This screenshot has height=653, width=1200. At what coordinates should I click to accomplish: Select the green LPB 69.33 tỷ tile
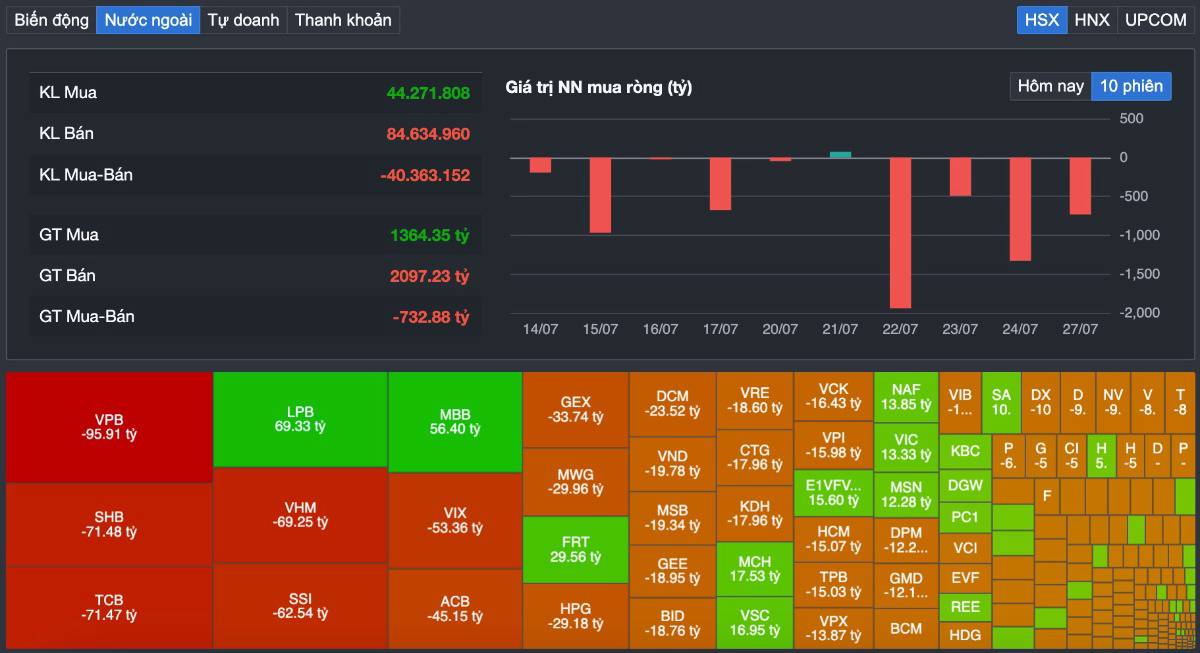[x=300, y=419]
